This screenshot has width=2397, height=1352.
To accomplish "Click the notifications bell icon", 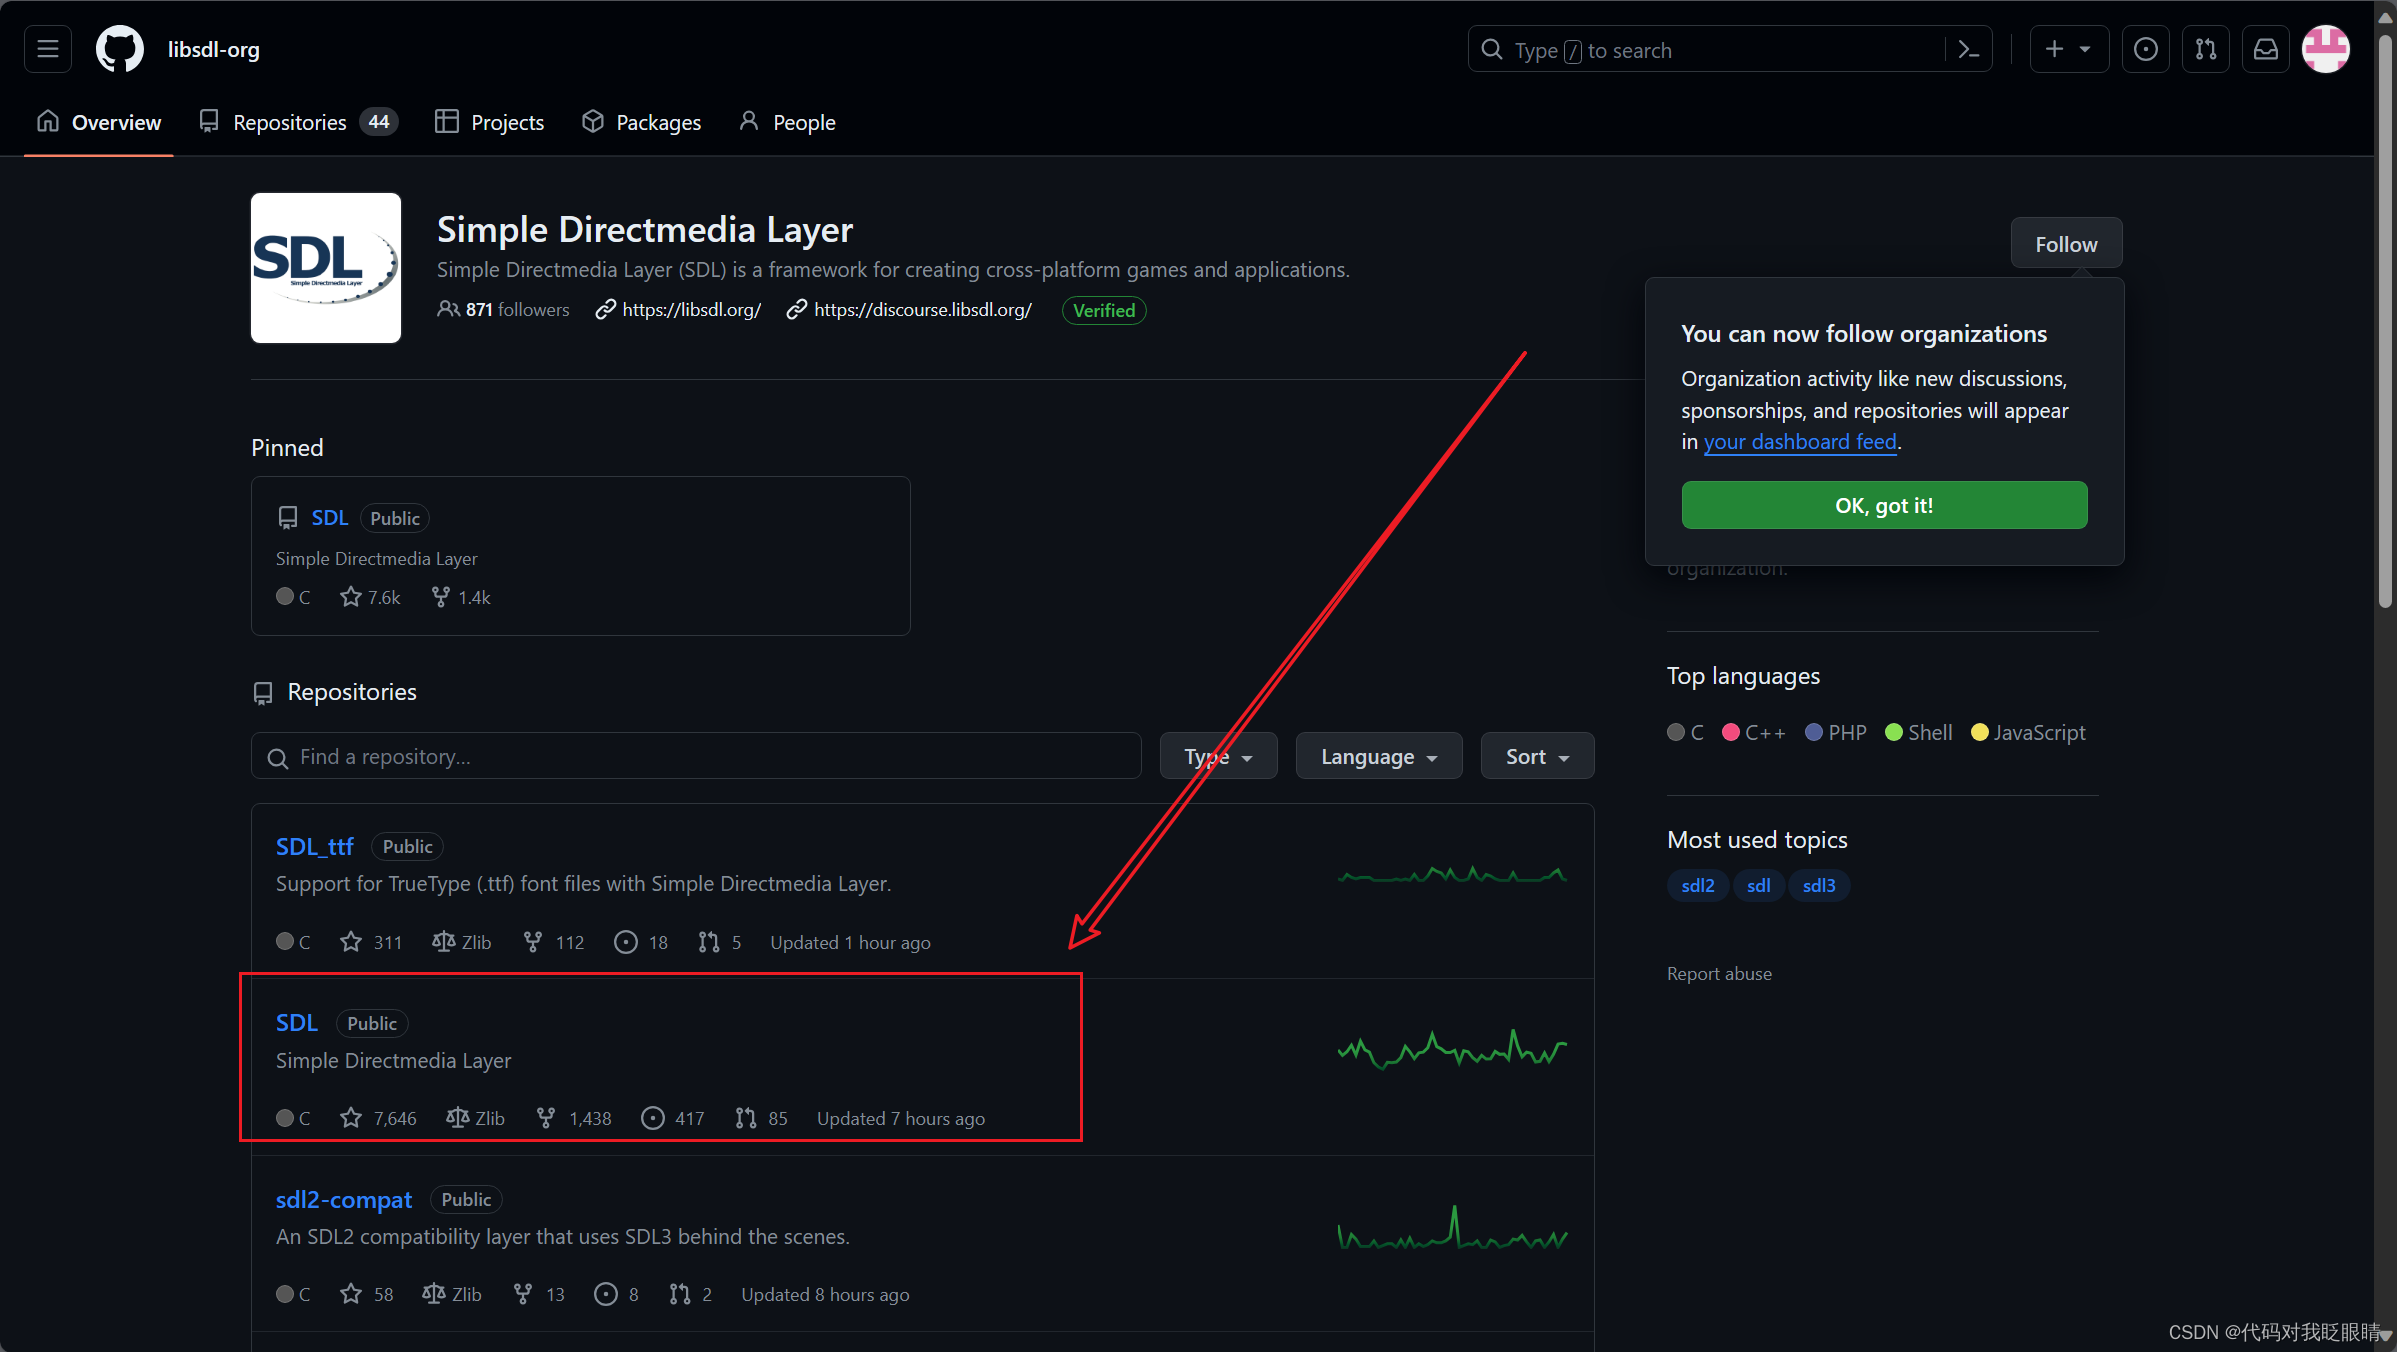I will [2264, 48].
